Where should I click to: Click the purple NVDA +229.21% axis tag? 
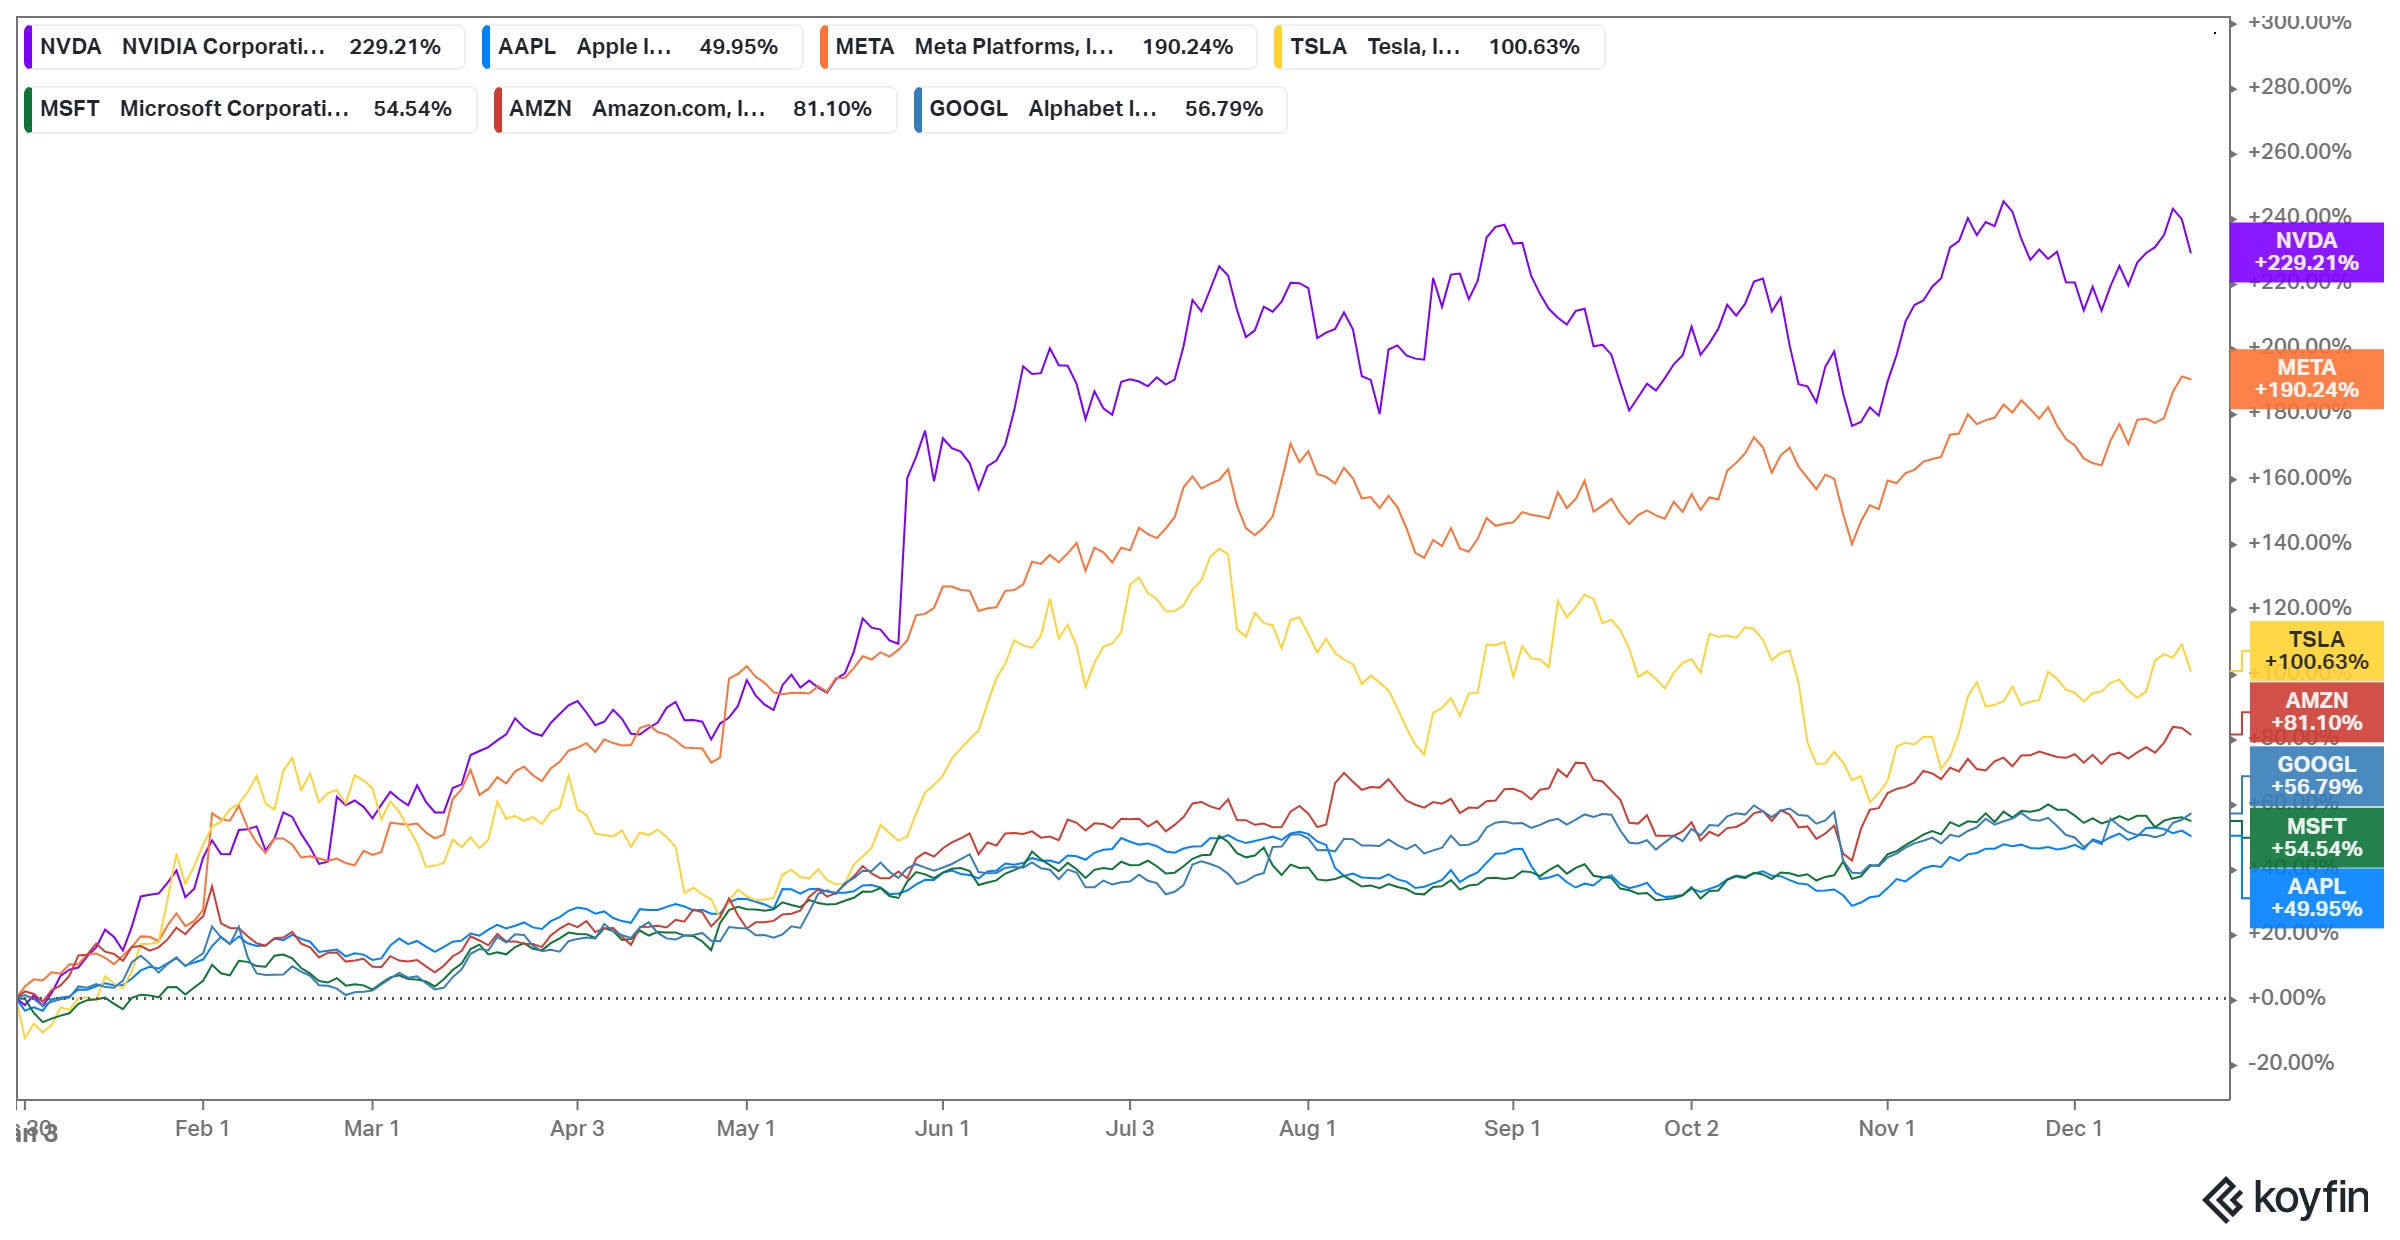[2306, 252]
